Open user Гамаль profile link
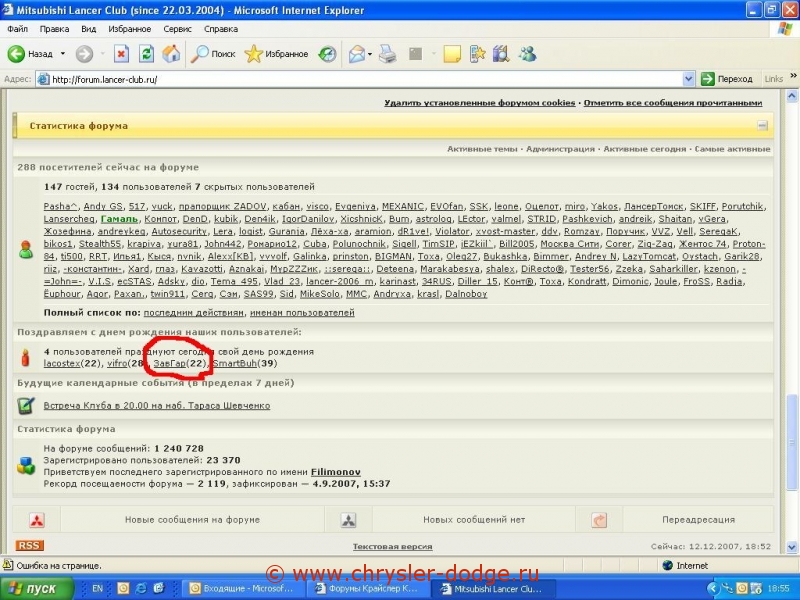The width and height of the screenshot is (800, 600). pos(119,219)
